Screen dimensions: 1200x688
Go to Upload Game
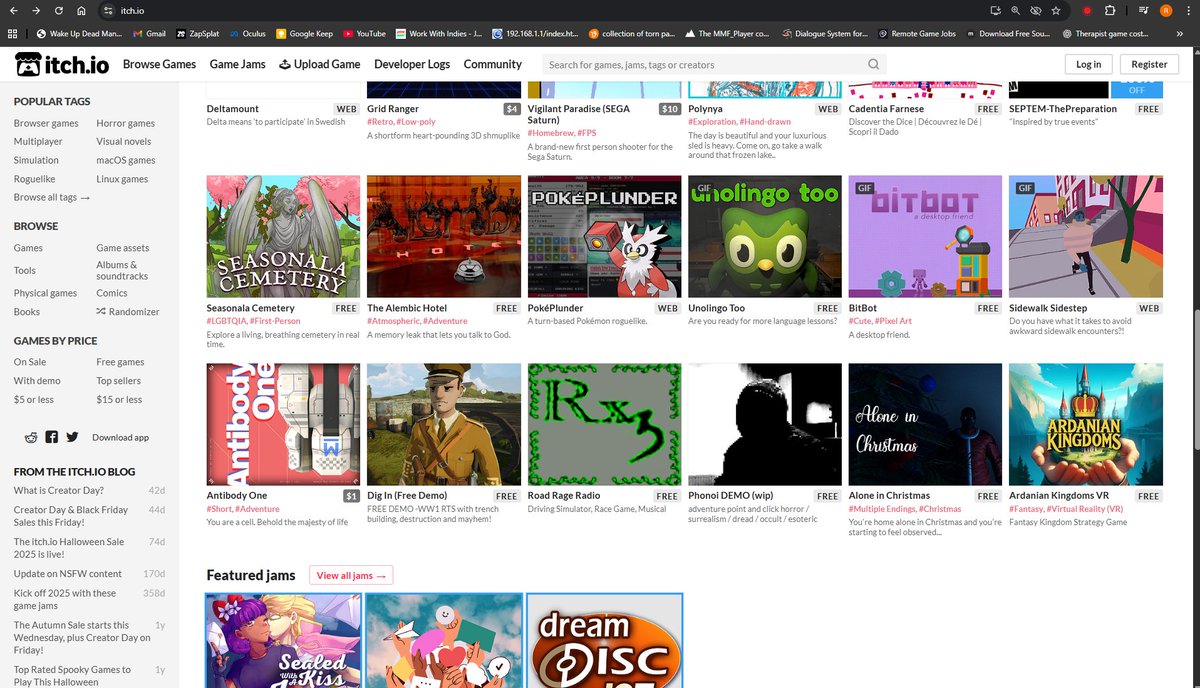click(320, 64)
